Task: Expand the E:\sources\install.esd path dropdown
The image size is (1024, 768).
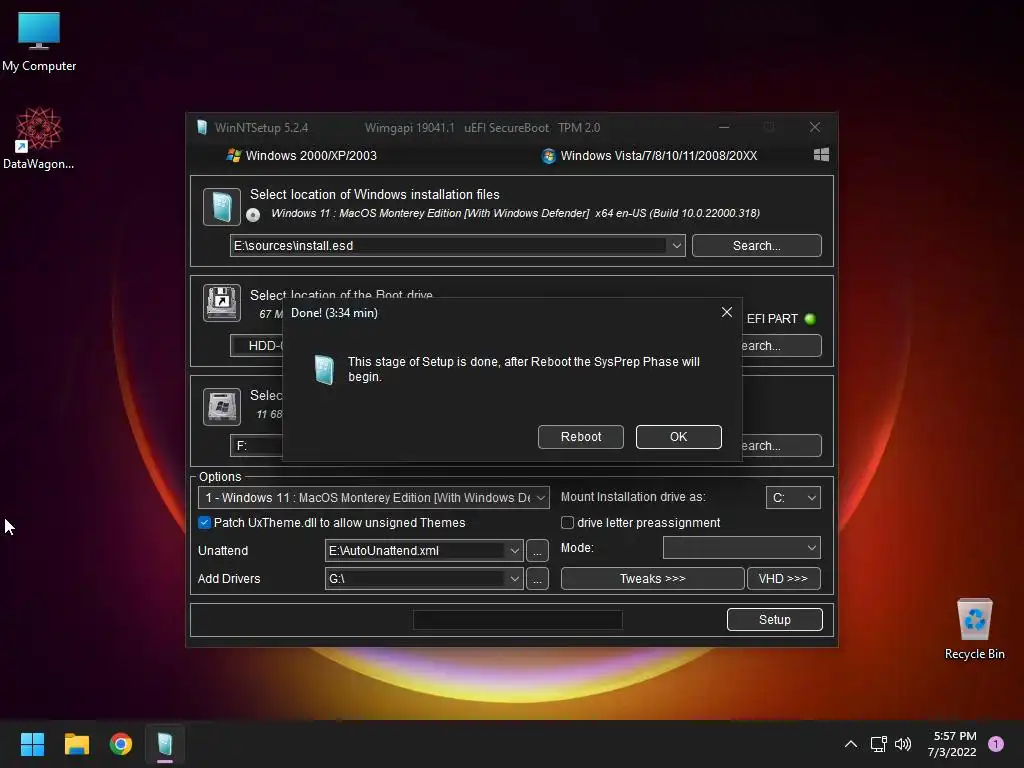Action: [x=677, y=246]
